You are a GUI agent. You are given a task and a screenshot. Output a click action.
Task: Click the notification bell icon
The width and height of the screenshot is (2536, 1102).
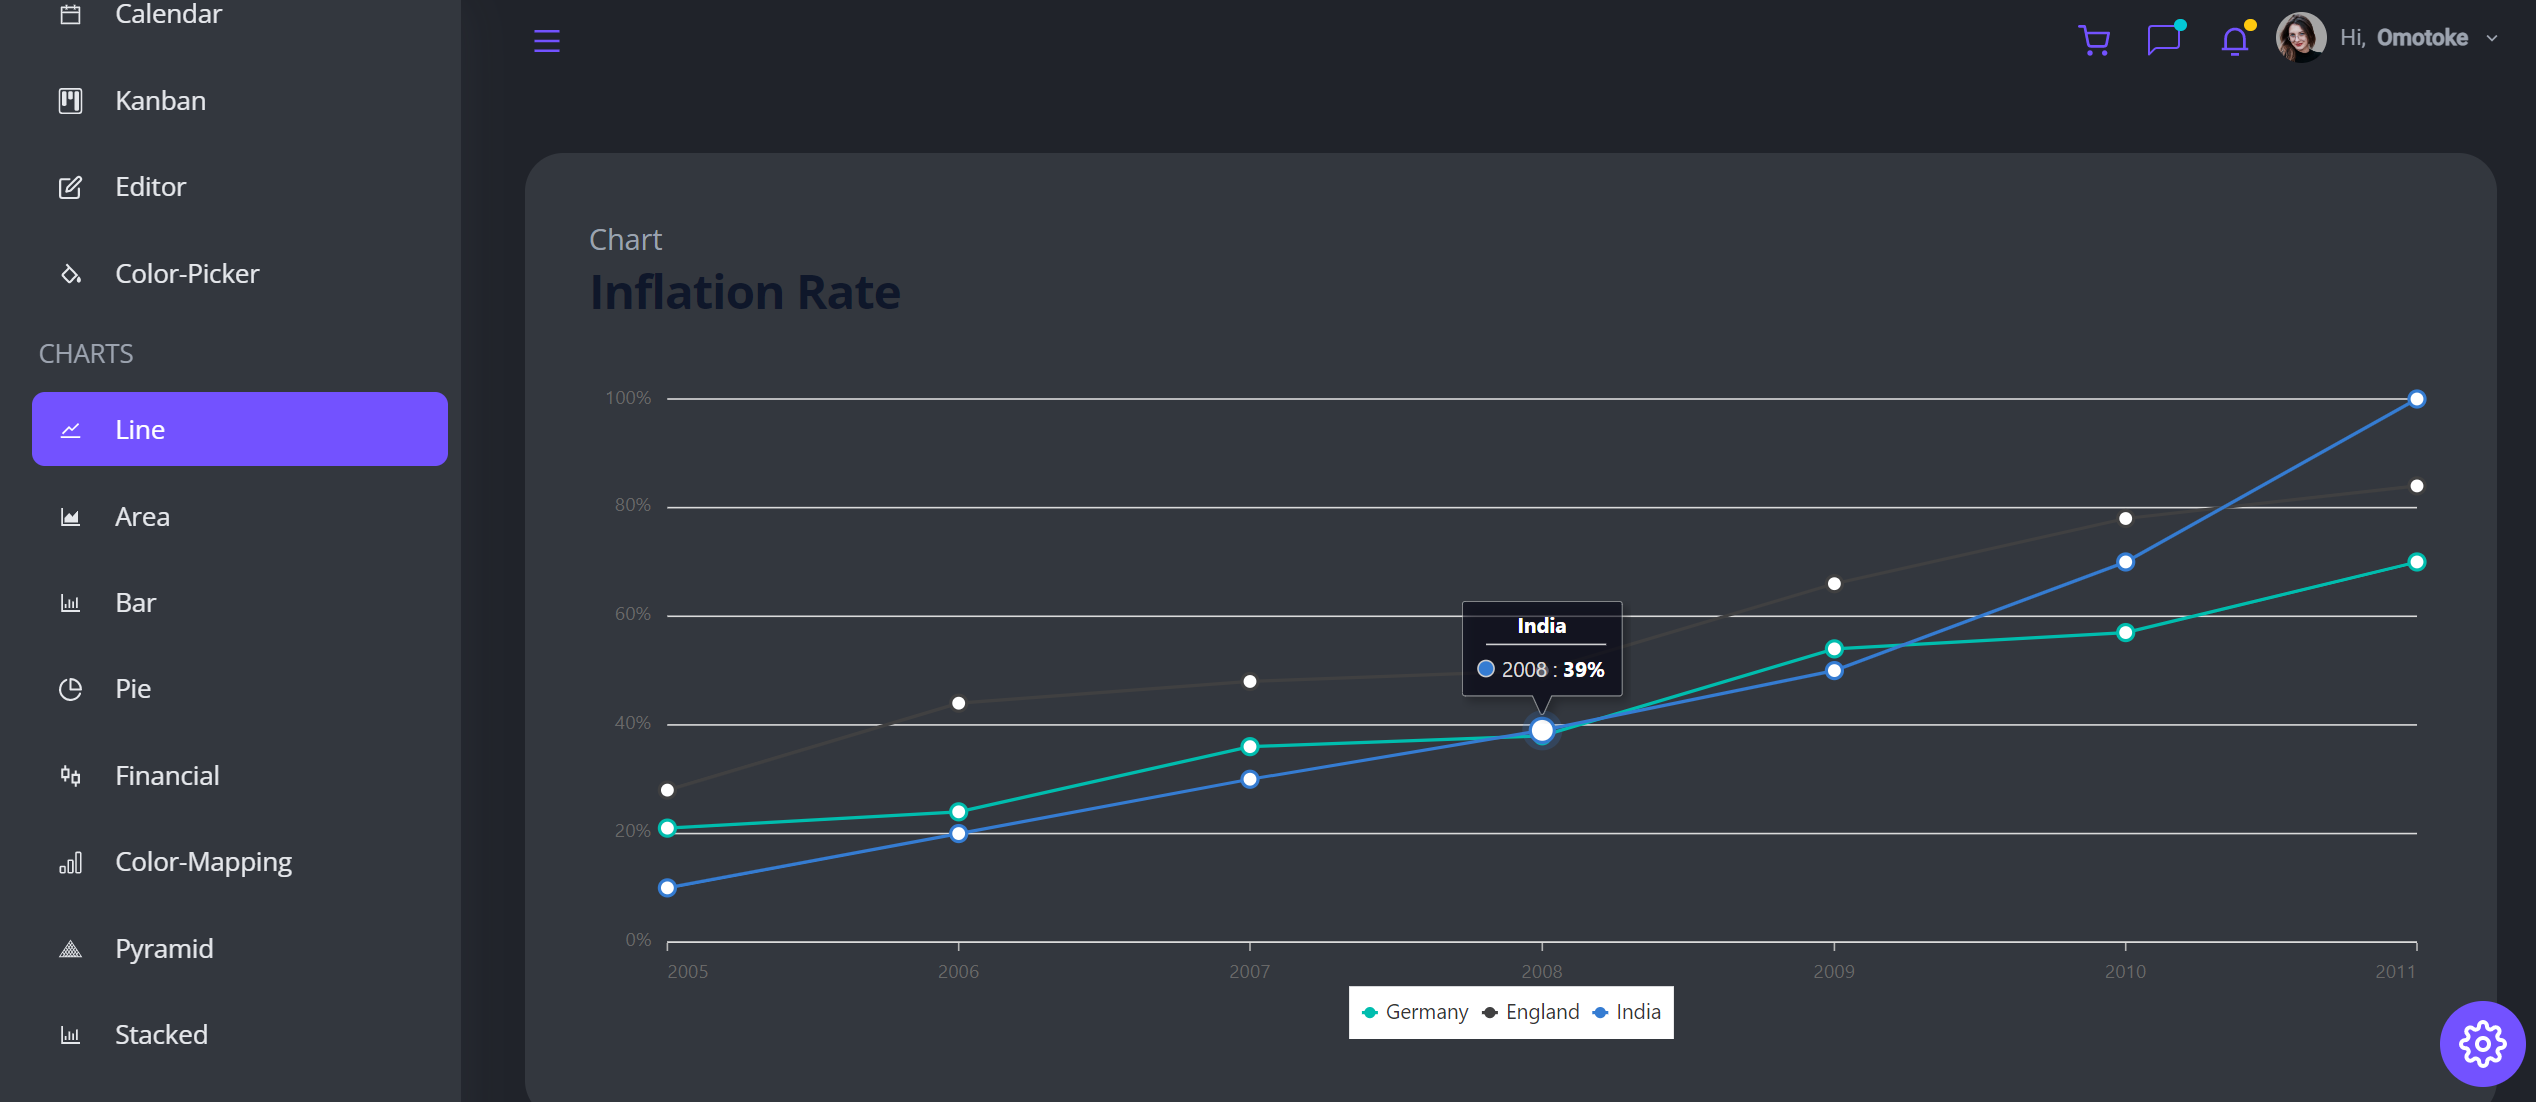point(2234,40)
